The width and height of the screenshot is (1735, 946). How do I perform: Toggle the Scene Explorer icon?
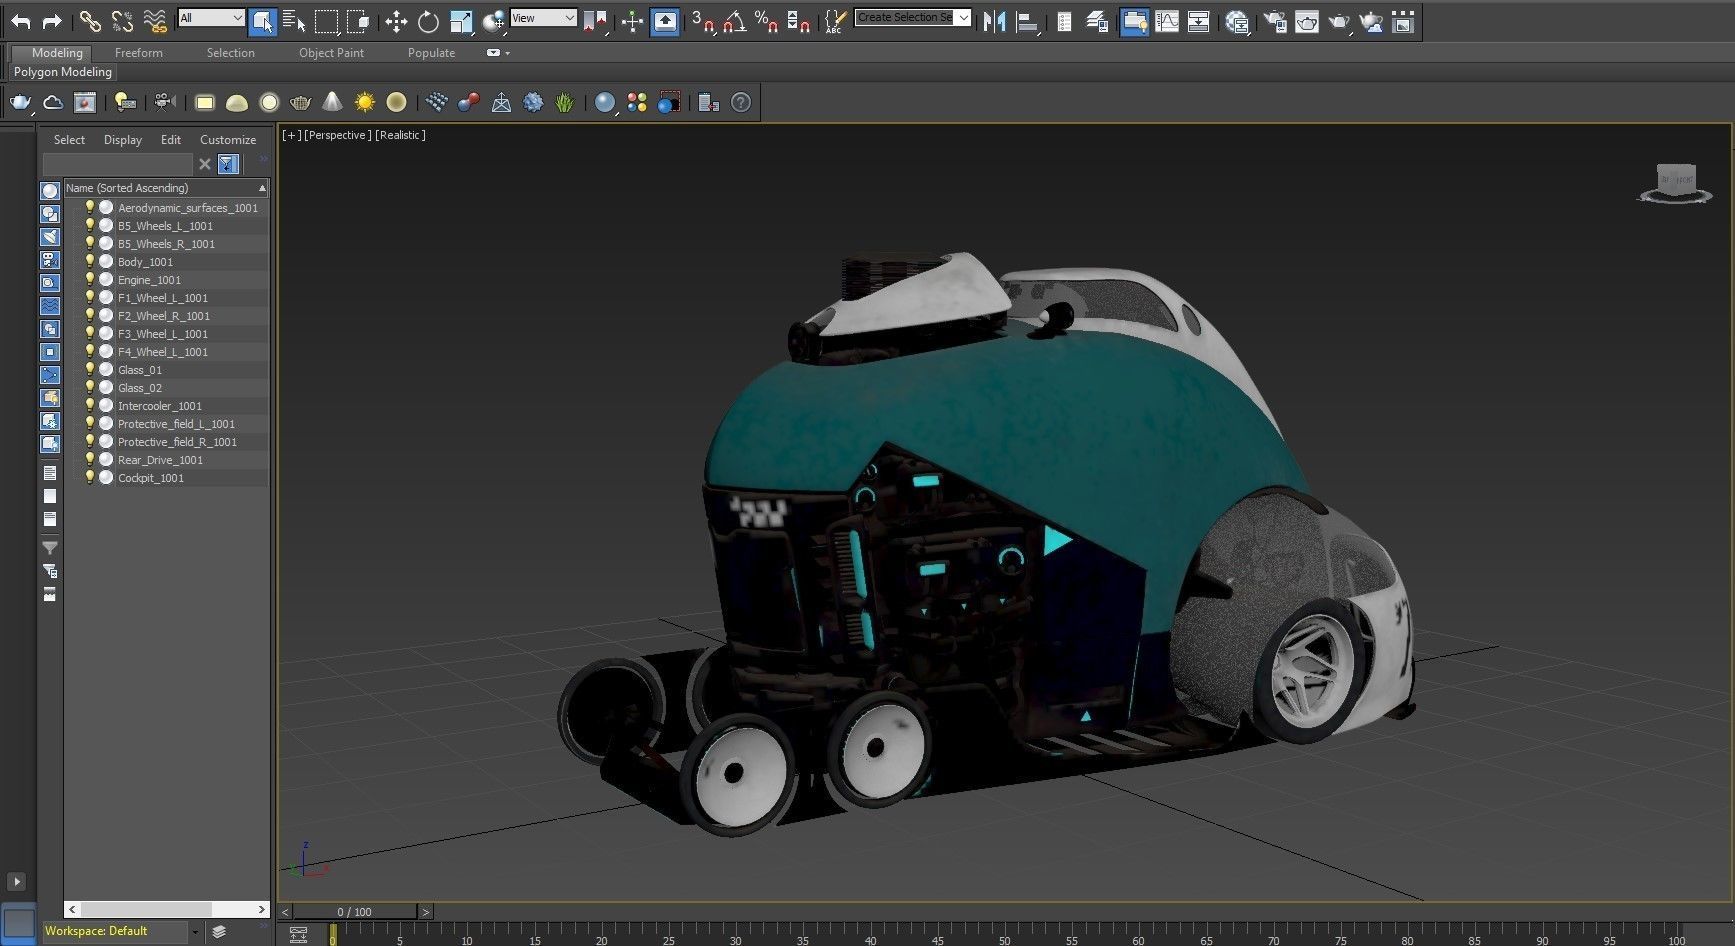pyautogui.click(x=1064, y=21)
